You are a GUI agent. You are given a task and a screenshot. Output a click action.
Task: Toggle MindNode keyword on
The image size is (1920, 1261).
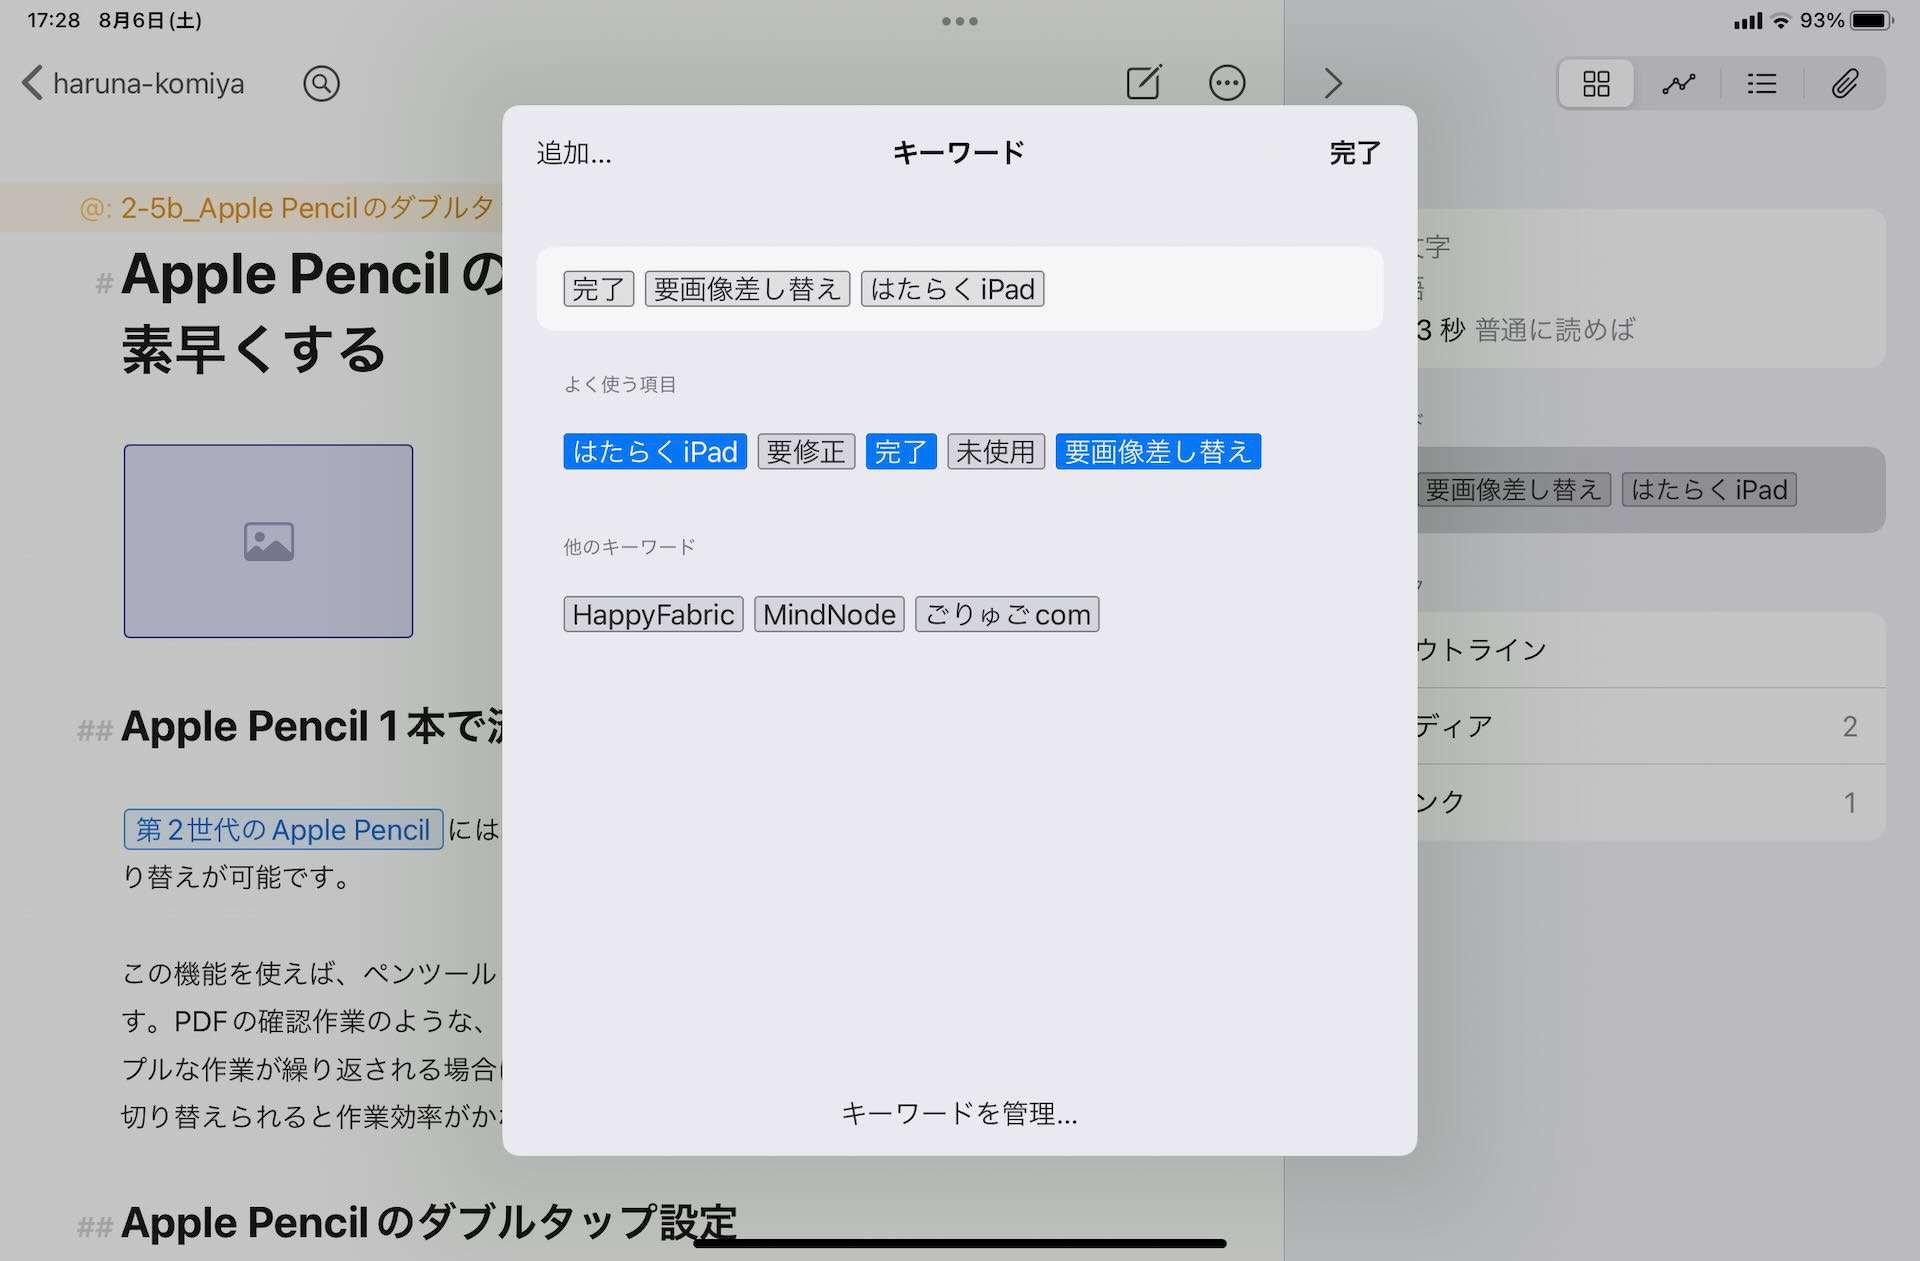pyautogui.click(x=829, y=614)
